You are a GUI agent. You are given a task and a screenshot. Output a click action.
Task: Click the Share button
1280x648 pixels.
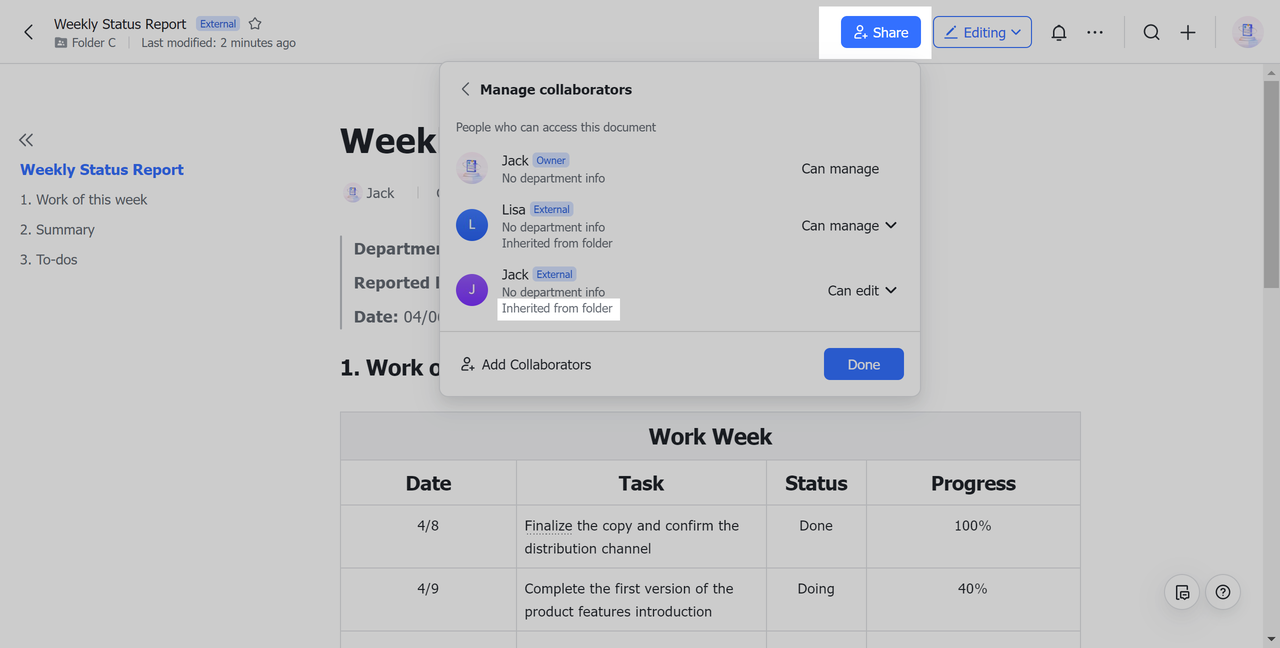(x=880, y=32)
